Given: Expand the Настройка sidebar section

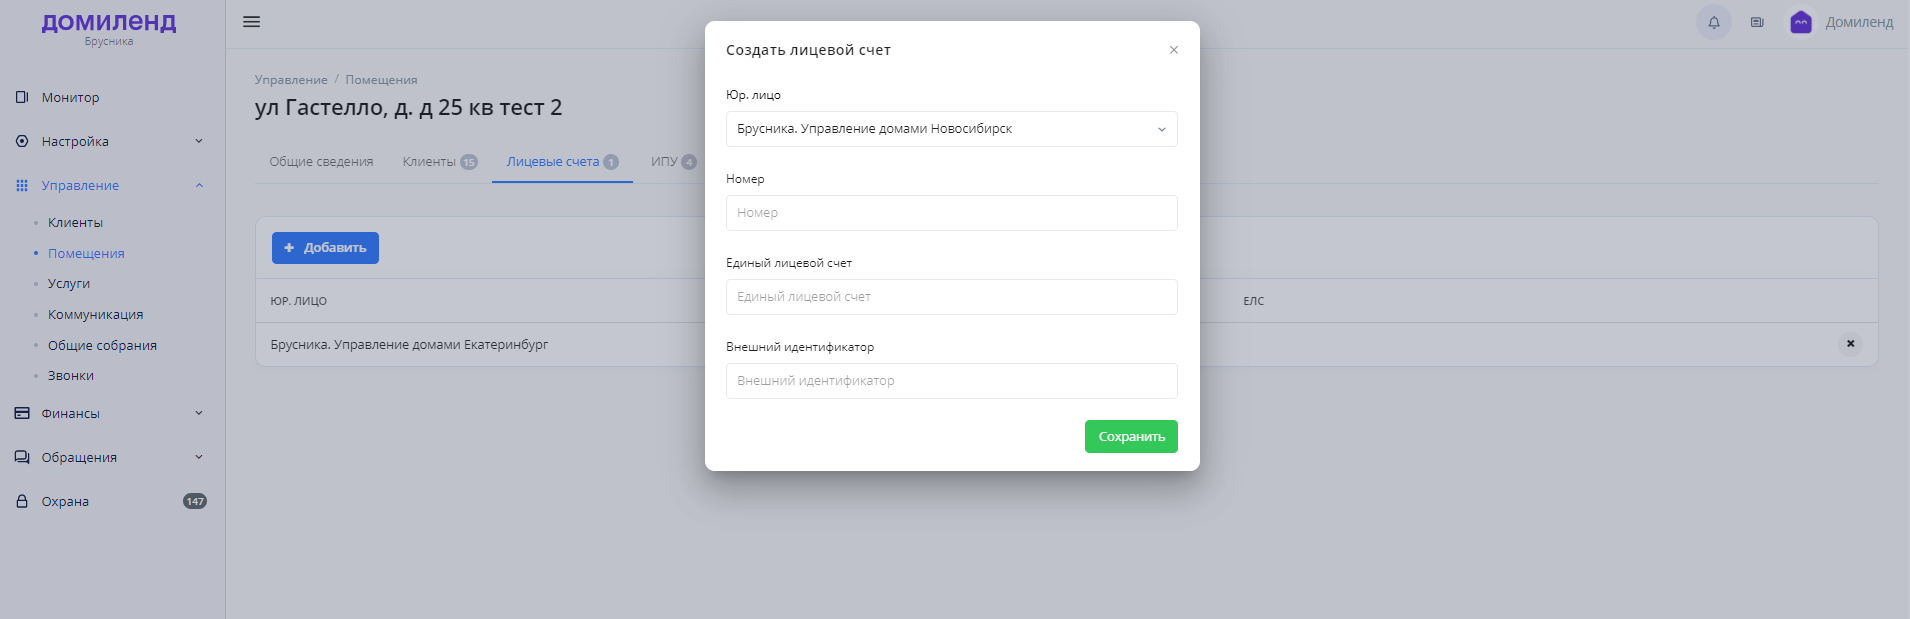Looking at the screenshot, I should click(199, 142).
